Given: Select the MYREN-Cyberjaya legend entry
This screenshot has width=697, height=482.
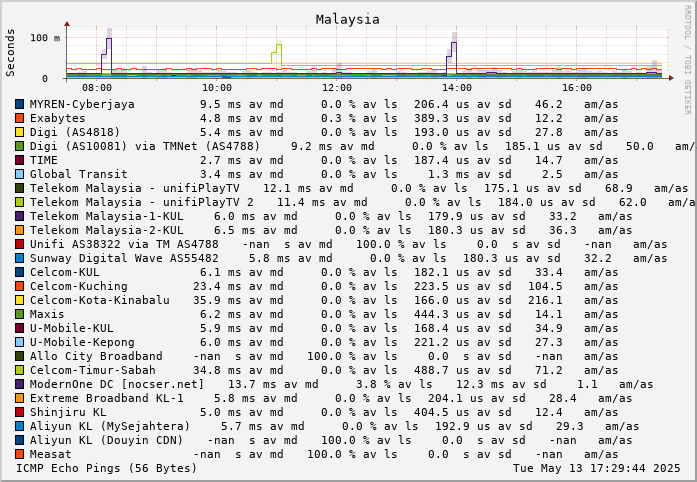Looking at the screenshot, I should 316,104.
